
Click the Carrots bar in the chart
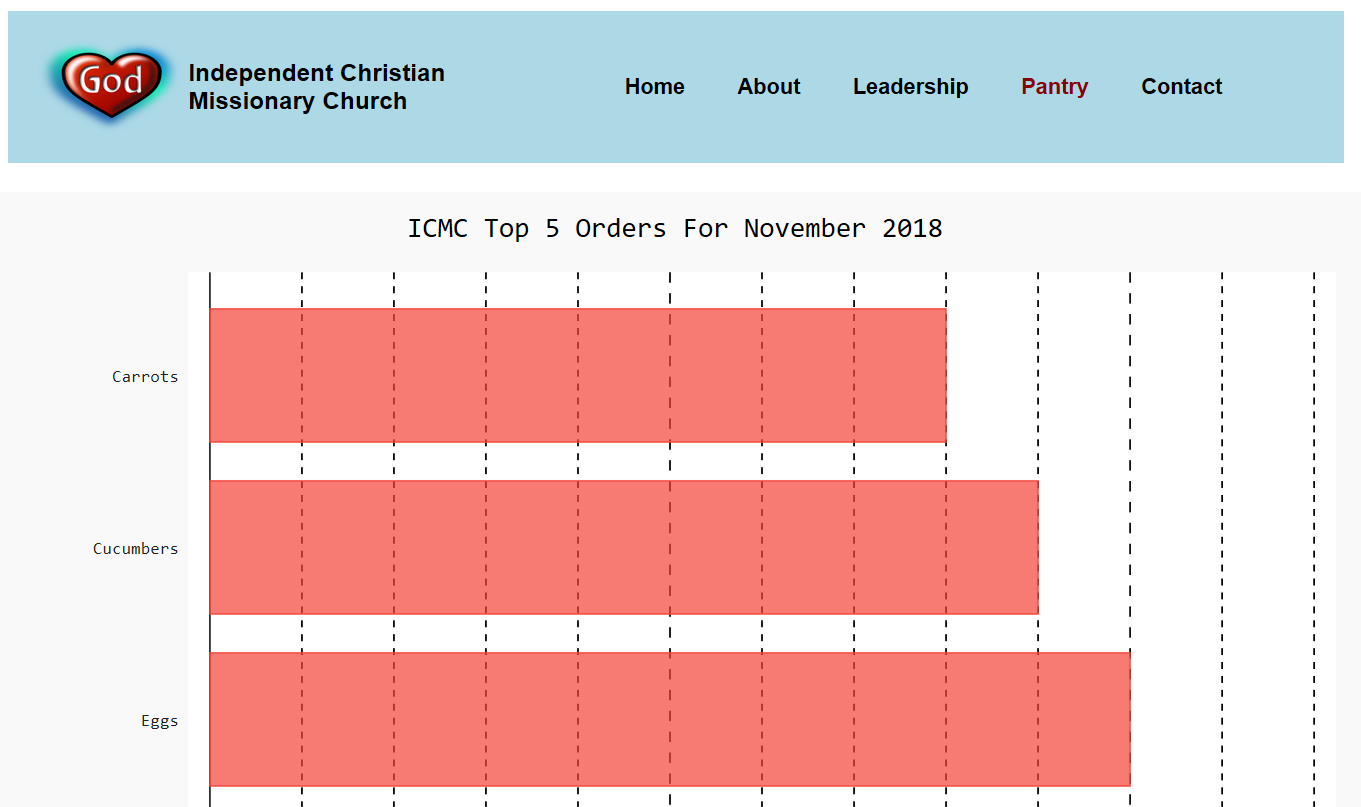point(577,375)
